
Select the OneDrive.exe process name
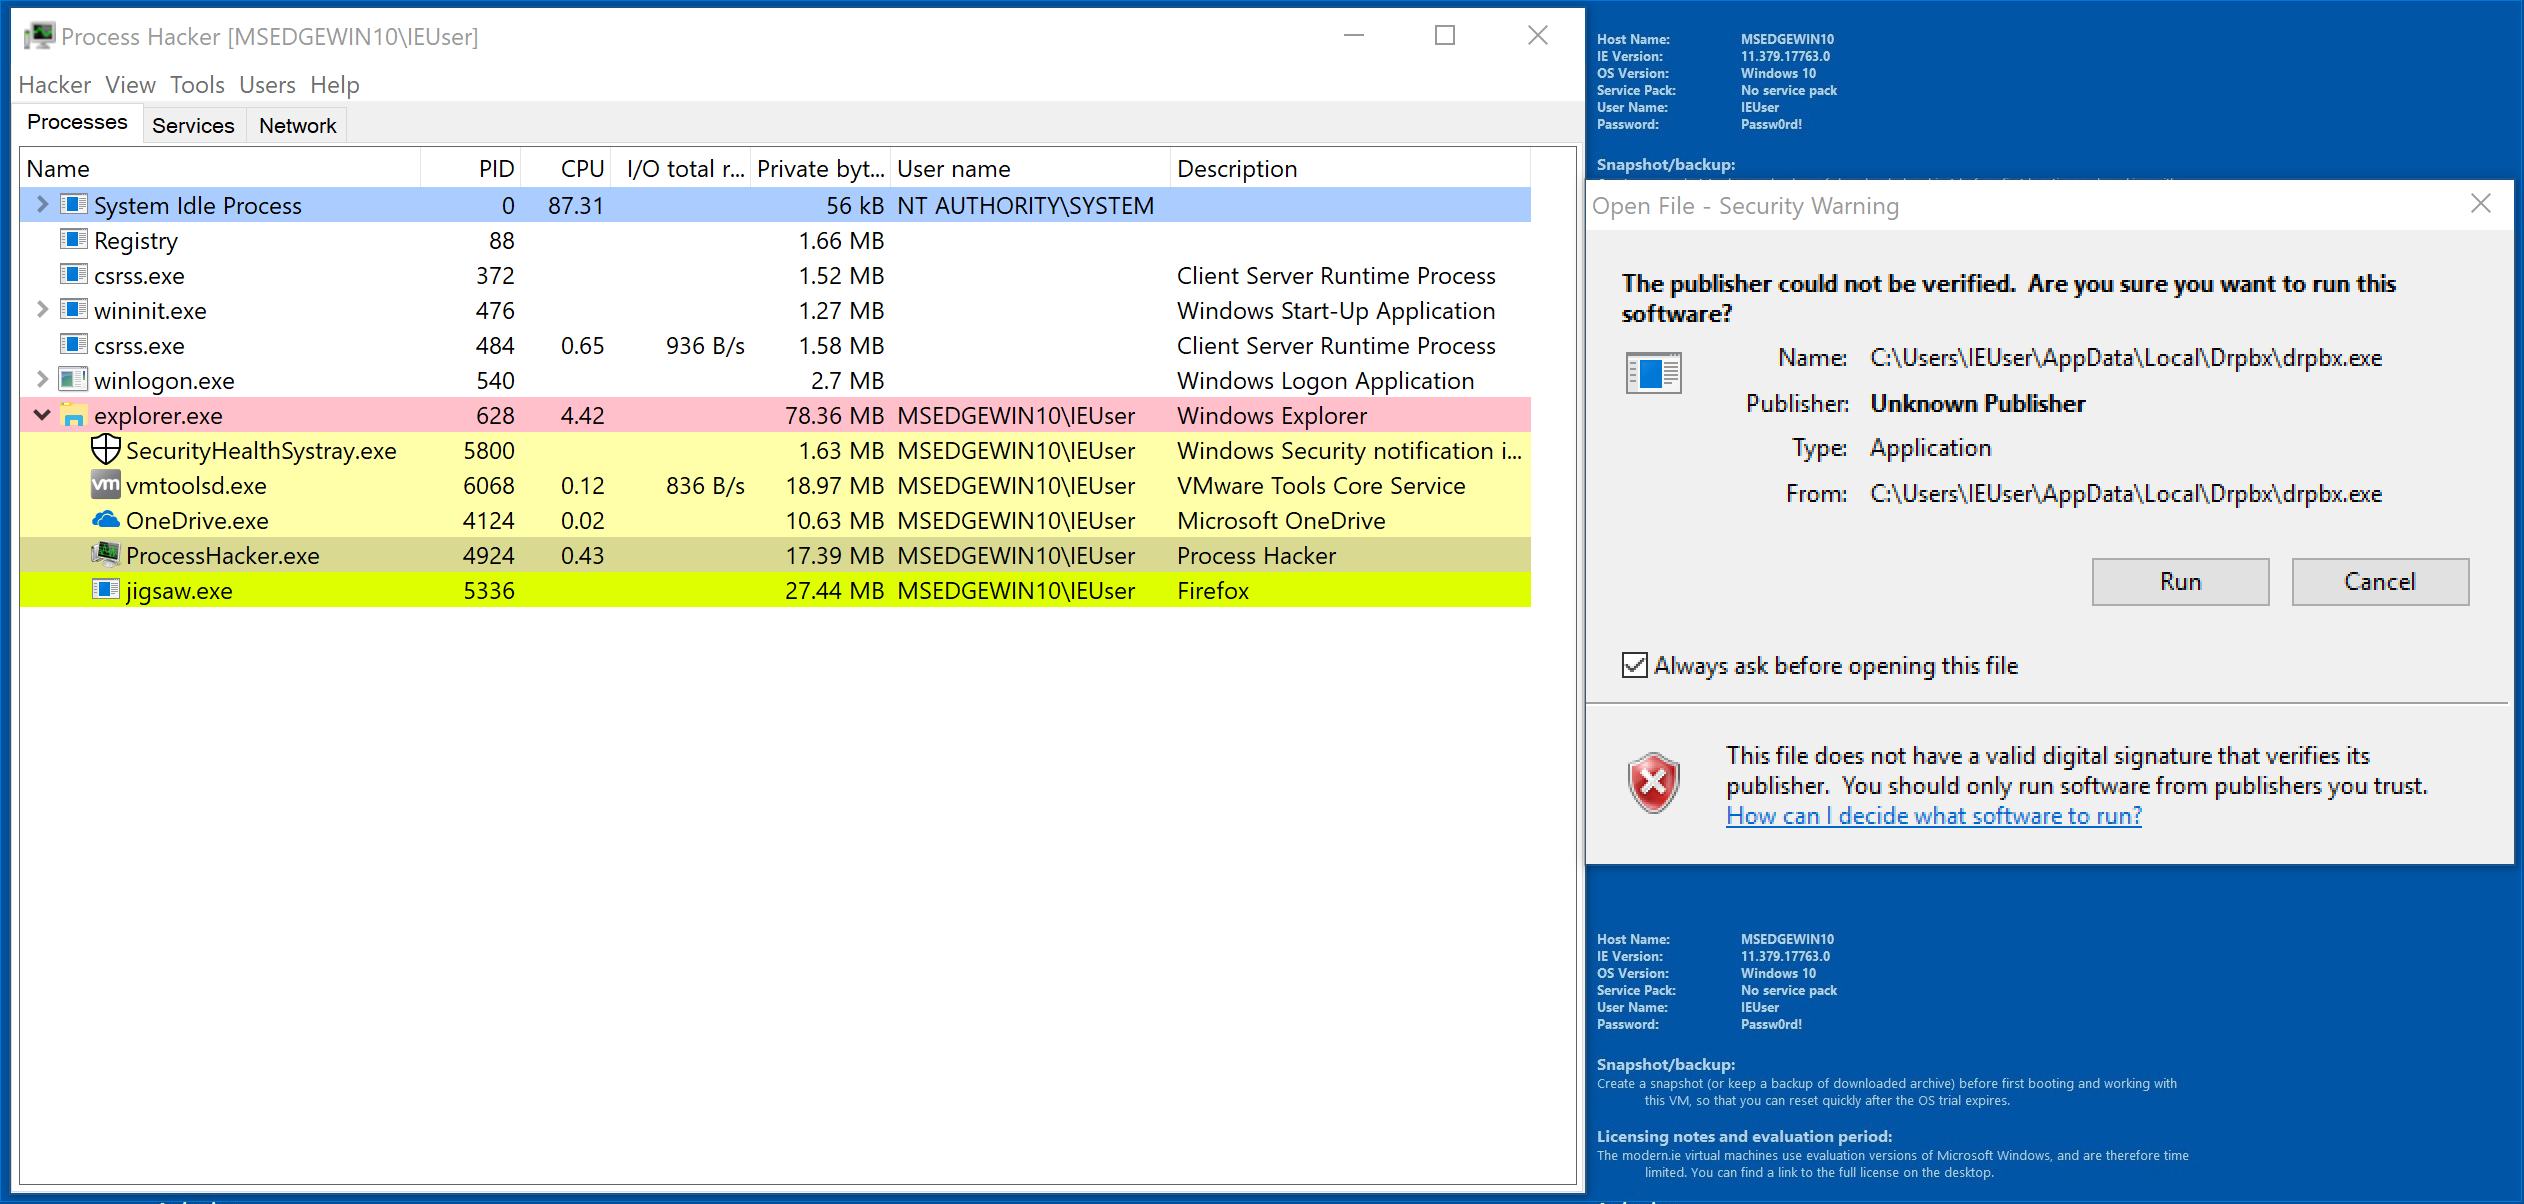[197, 521]
